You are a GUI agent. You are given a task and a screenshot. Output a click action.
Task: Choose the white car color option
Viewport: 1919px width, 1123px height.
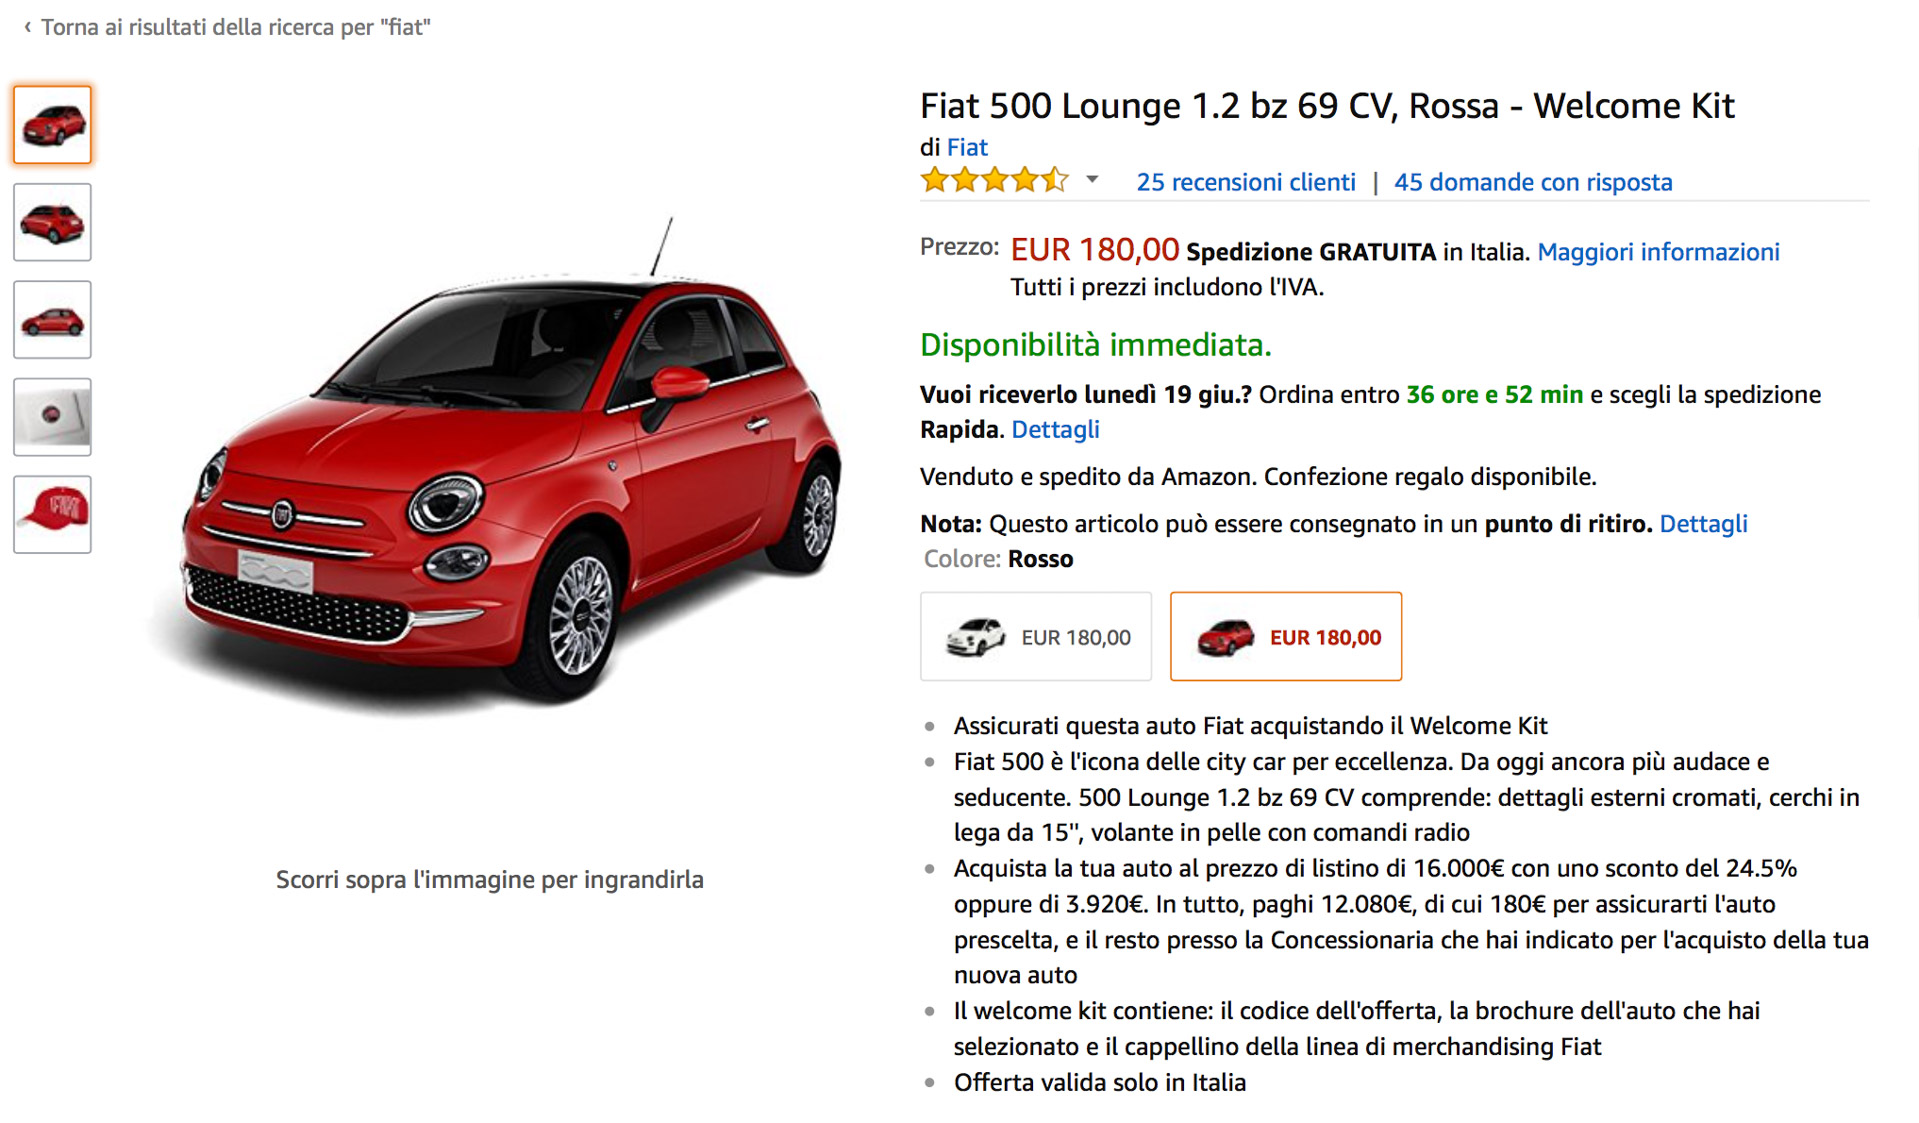pyautogui.click(x=1036, y=637)
